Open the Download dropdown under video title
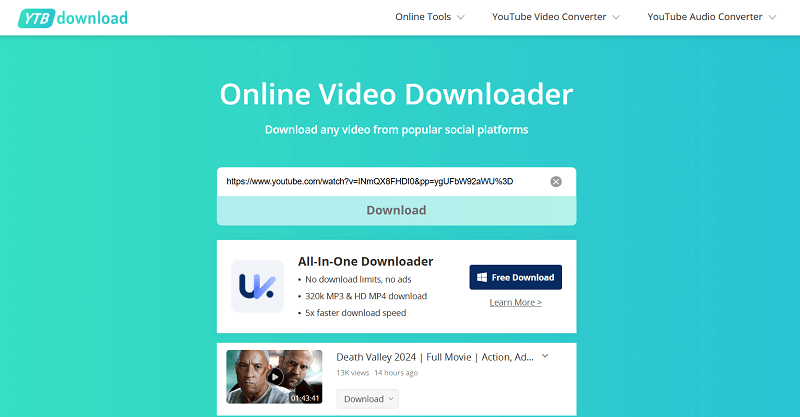The width and height of the screenshot is (800, 417). pos(367,399)
